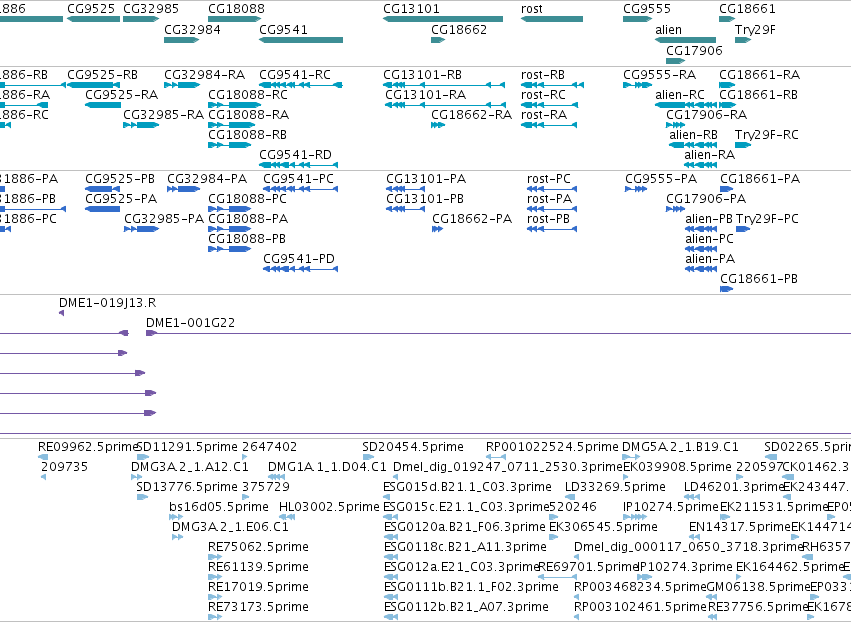Screen dimensions: 851x622
Task: Select transcript Try29F-RC
Action: click(x=767, y=135)
